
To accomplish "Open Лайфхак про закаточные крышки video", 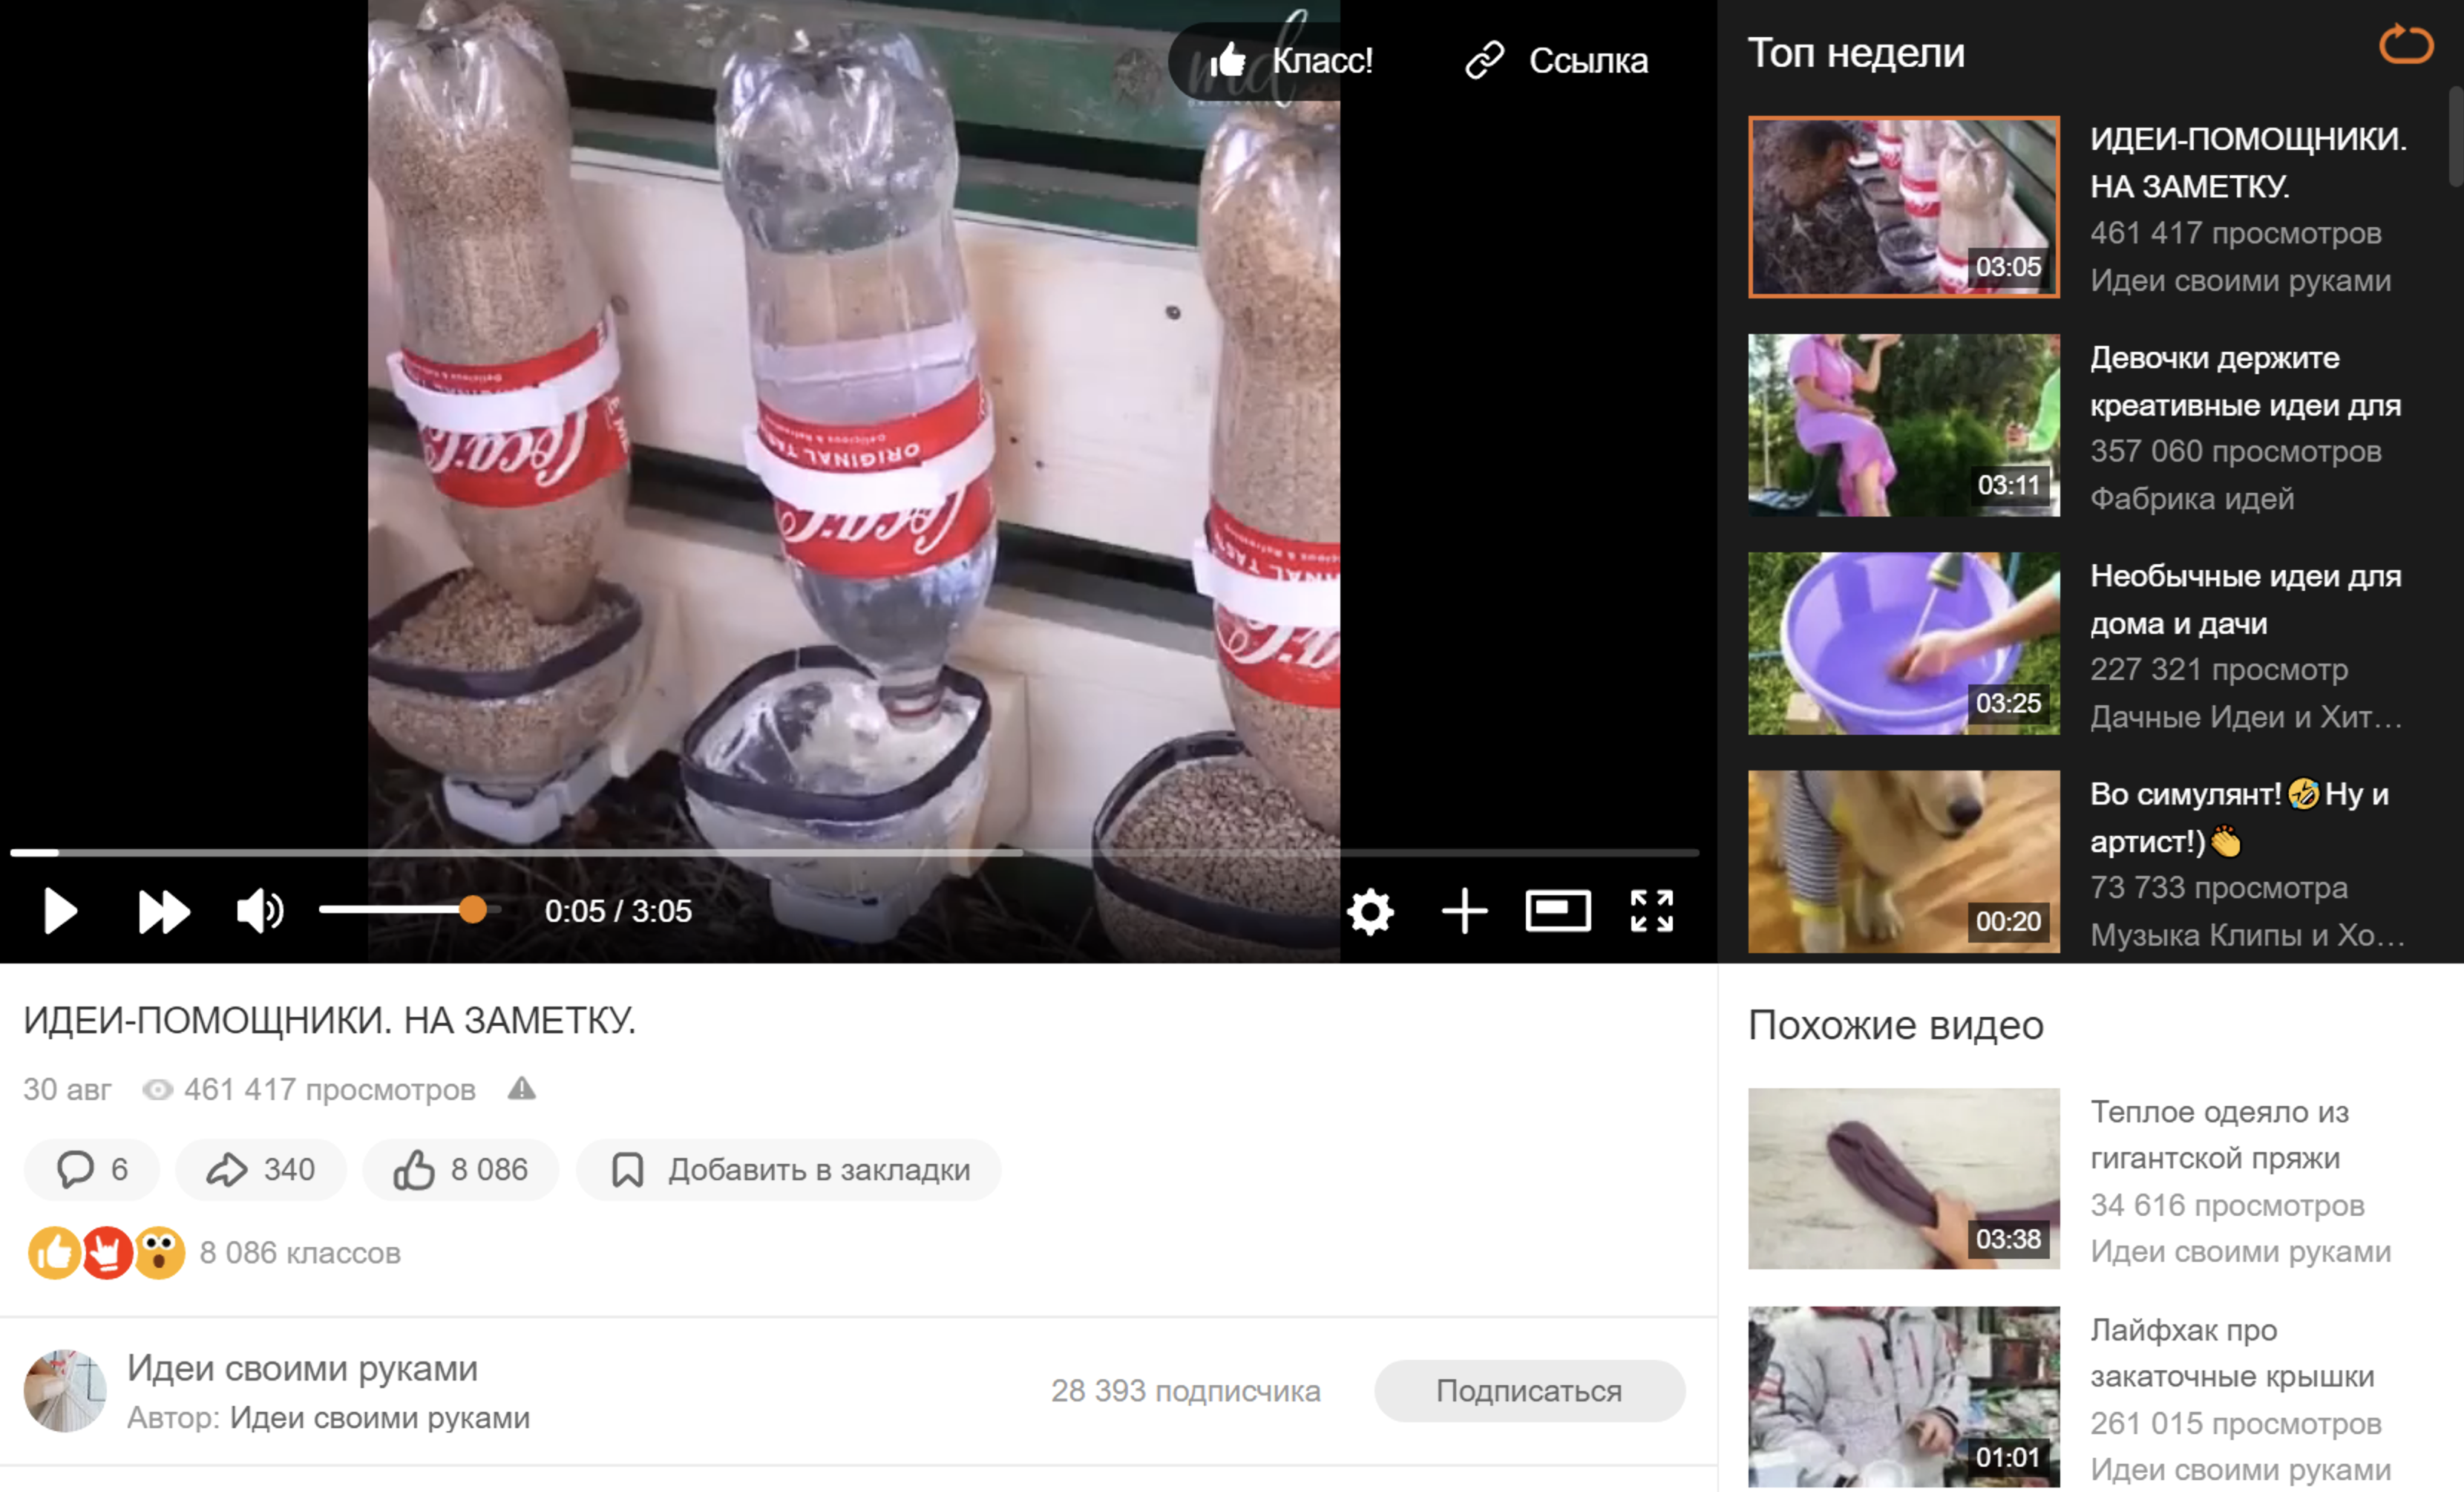I will [x=2232, y=1353].
